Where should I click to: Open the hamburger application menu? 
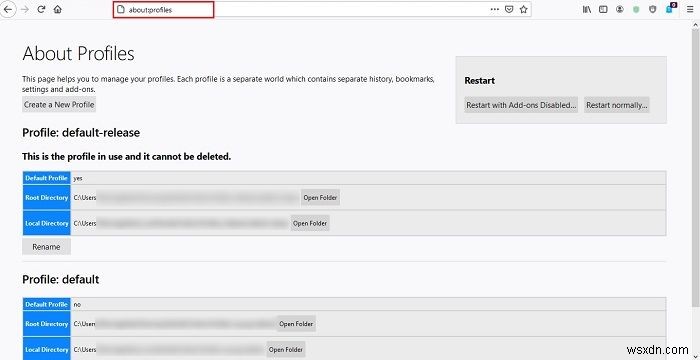tap(690, 9)
